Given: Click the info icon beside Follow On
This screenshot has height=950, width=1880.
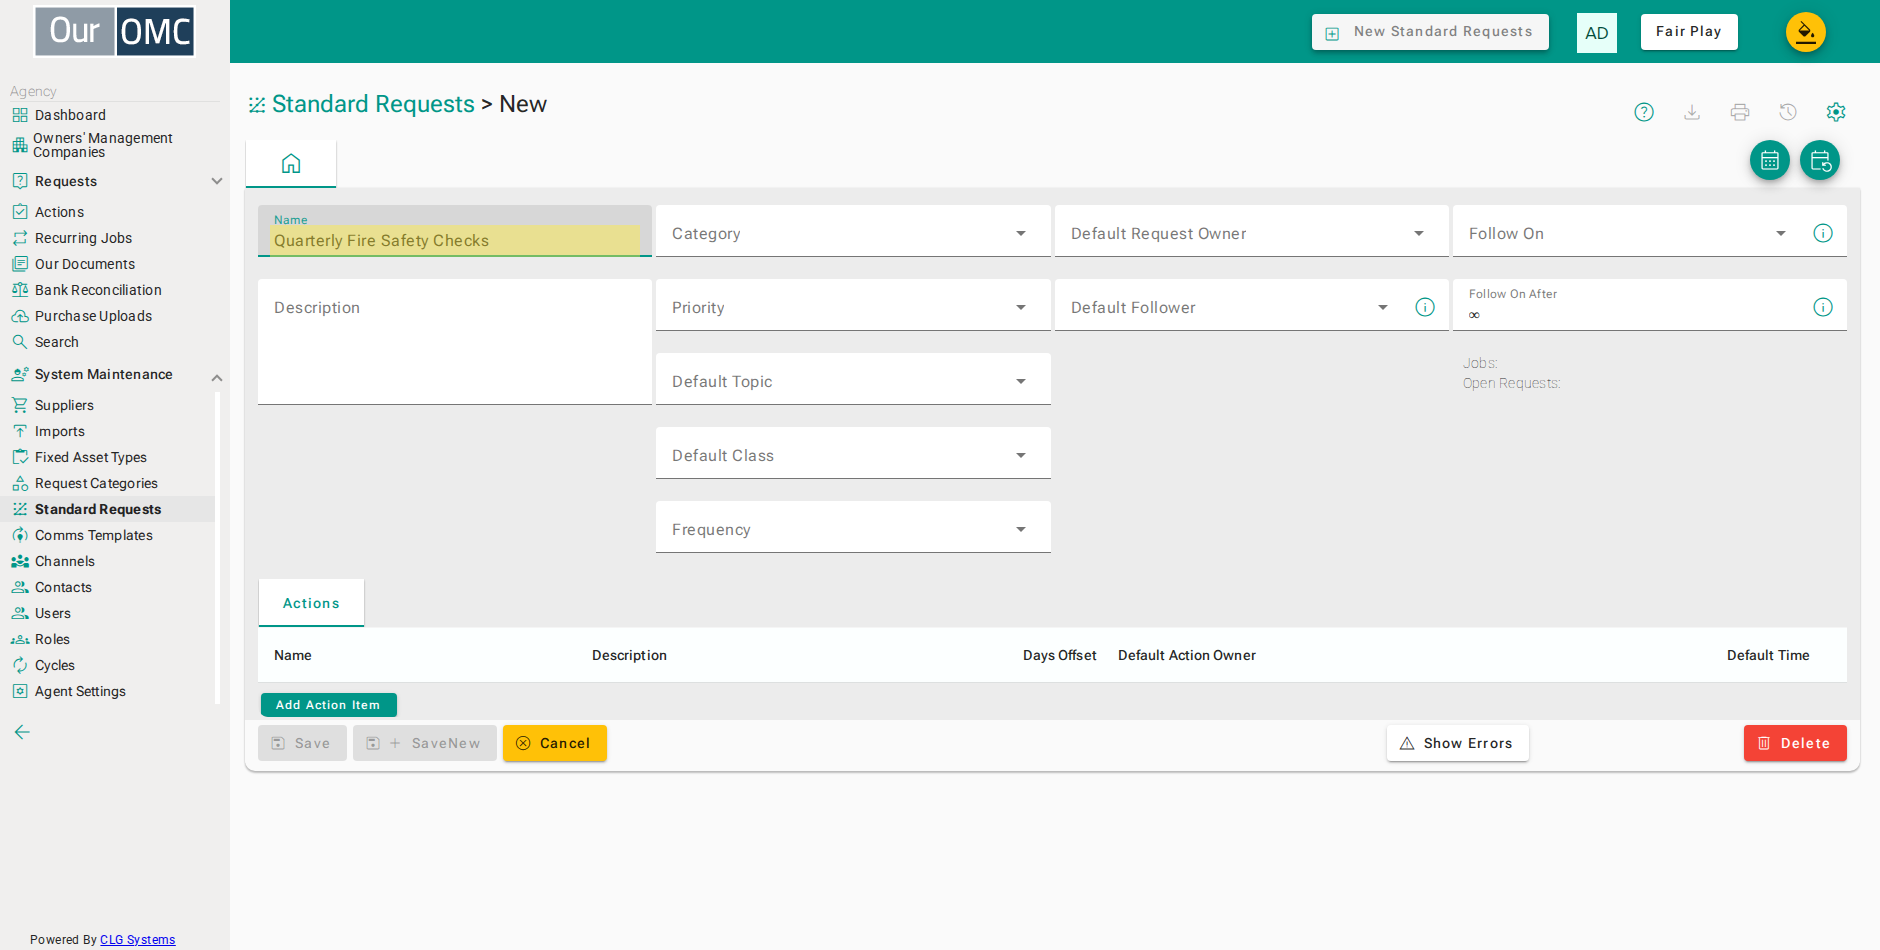Looking at the screenshot, I should point(1823,233).
